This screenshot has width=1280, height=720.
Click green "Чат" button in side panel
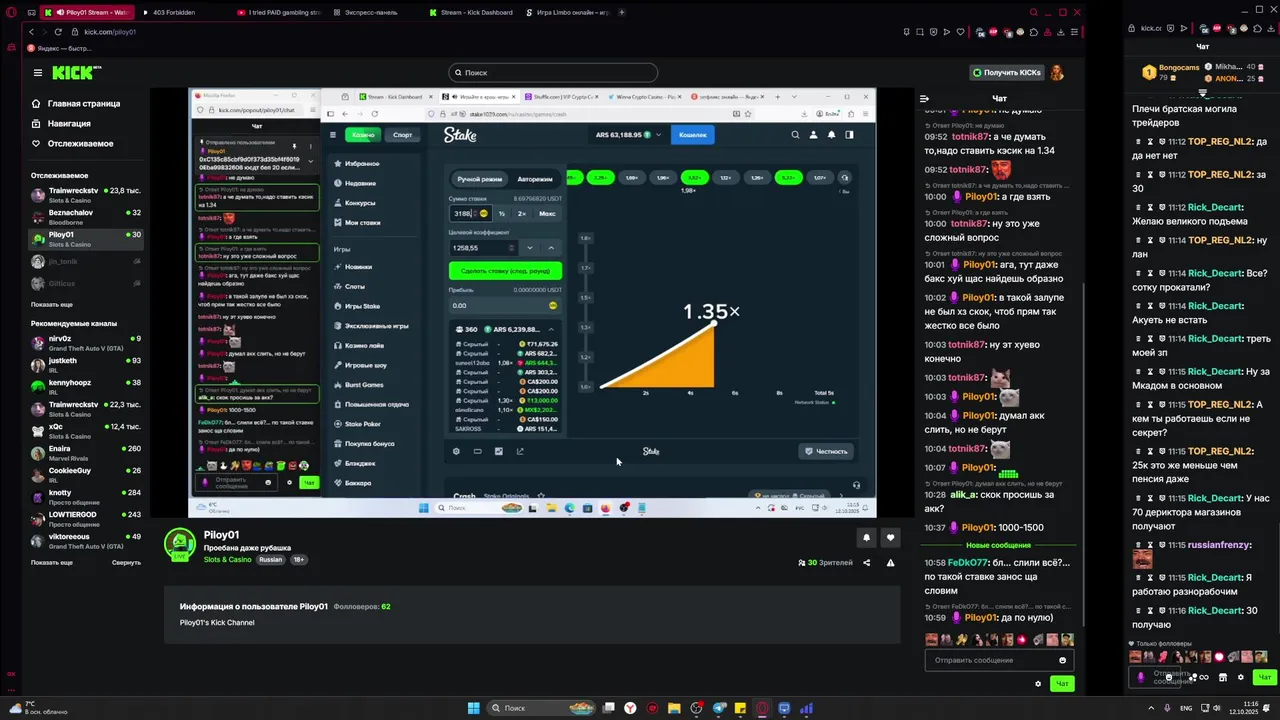pos(1265,677)
